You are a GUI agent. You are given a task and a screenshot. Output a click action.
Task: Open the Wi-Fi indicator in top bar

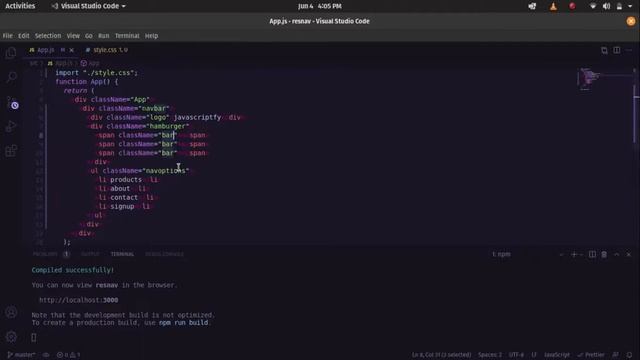coord(593,6)
